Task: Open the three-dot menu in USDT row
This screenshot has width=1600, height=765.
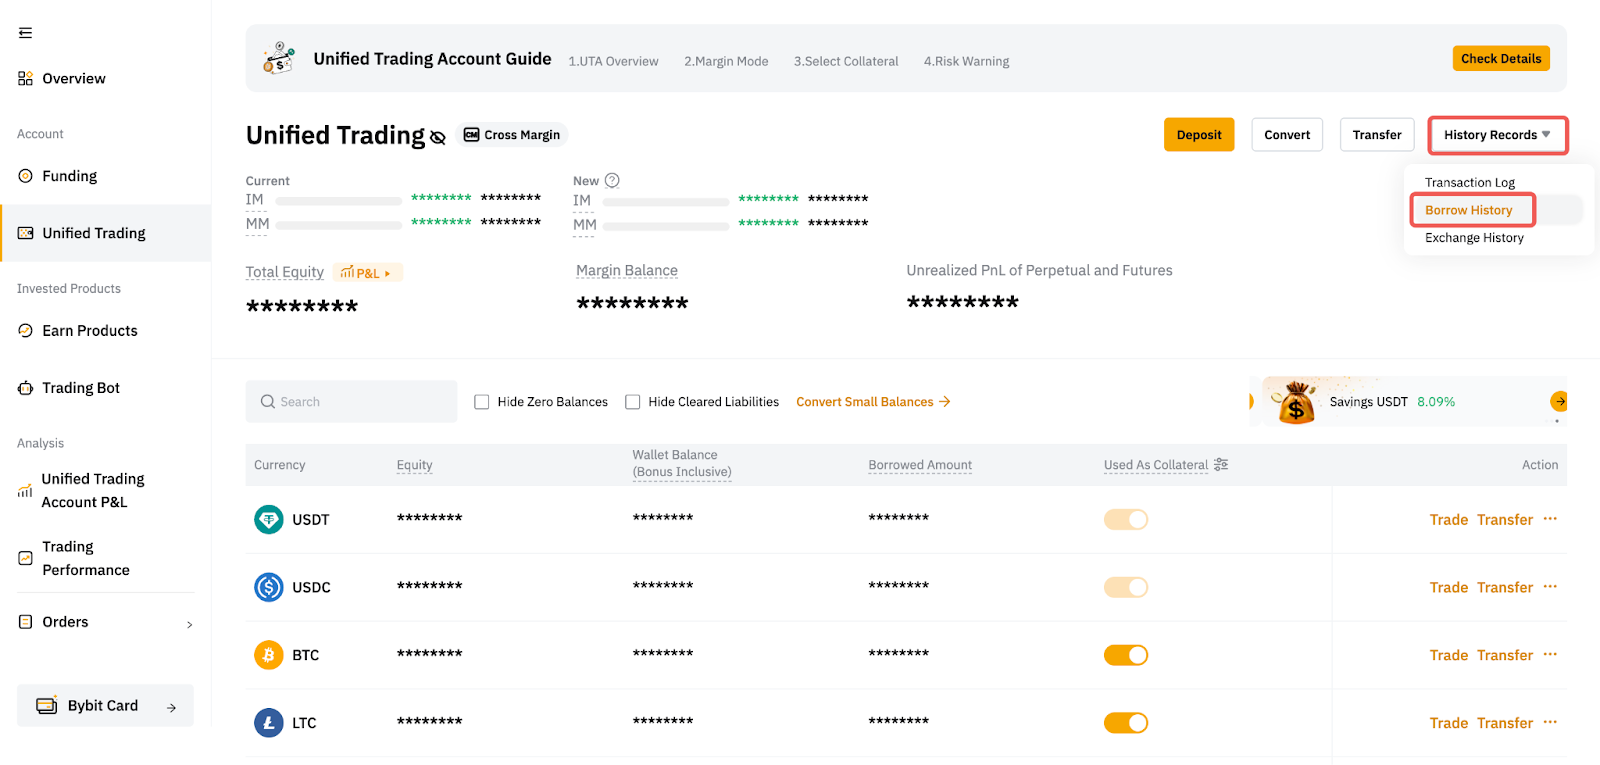Action: click(1550, 519)
